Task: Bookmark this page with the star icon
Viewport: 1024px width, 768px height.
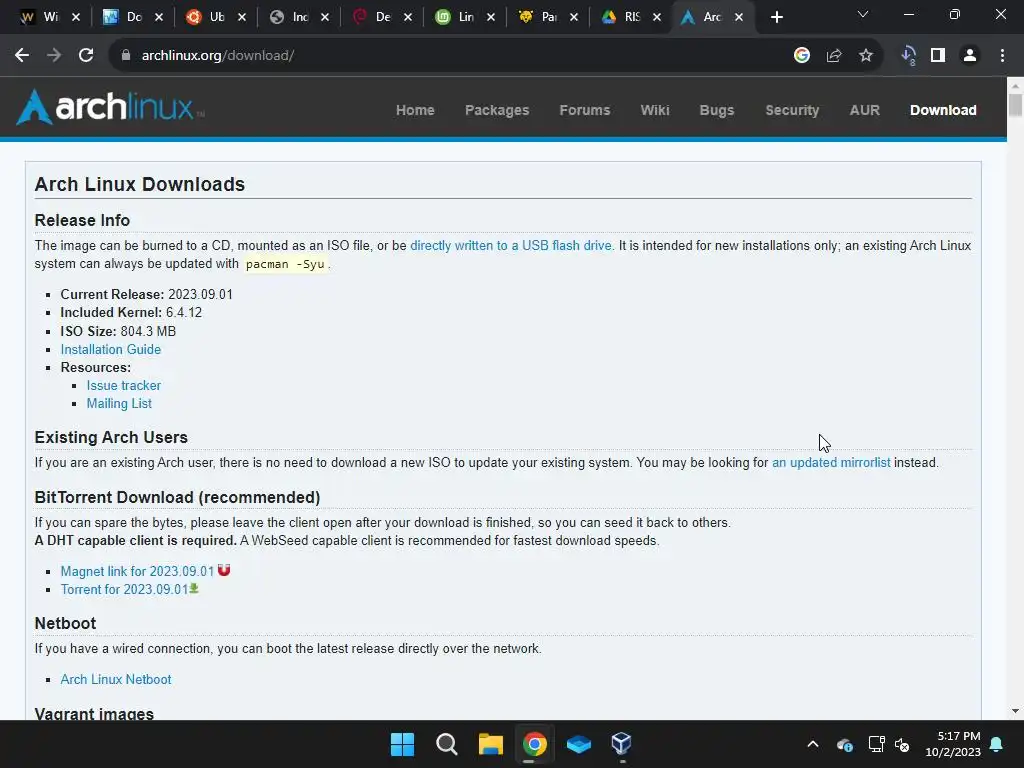Action: tap(866, 56)
